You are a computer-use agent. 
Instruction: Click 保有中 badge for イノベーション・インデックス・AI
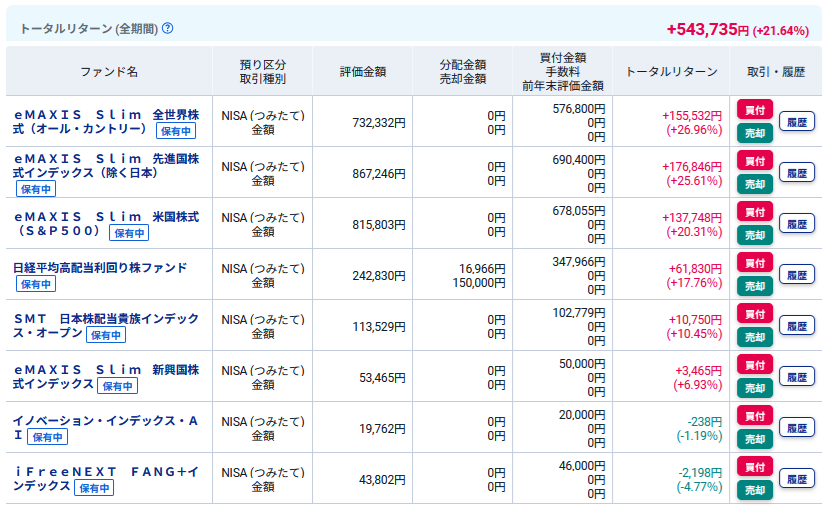point(48,437)
